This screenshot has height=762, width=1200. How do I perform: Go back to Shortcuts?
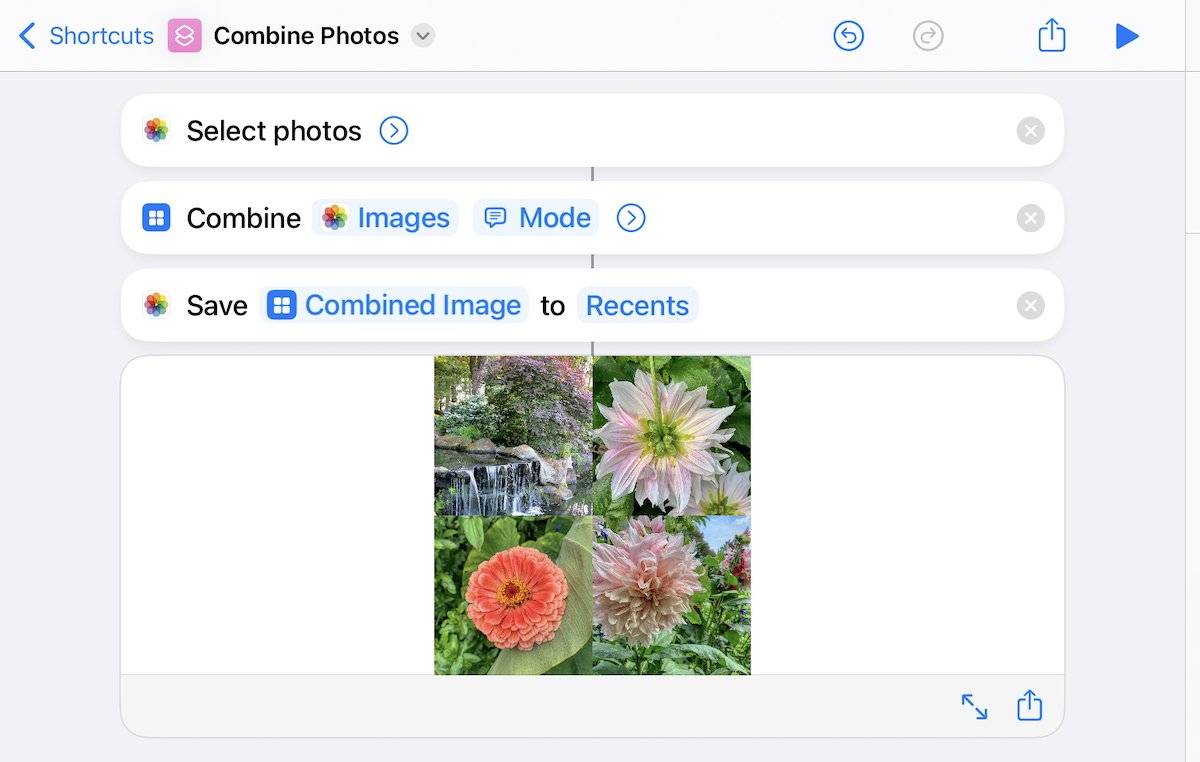pos(86,36)
